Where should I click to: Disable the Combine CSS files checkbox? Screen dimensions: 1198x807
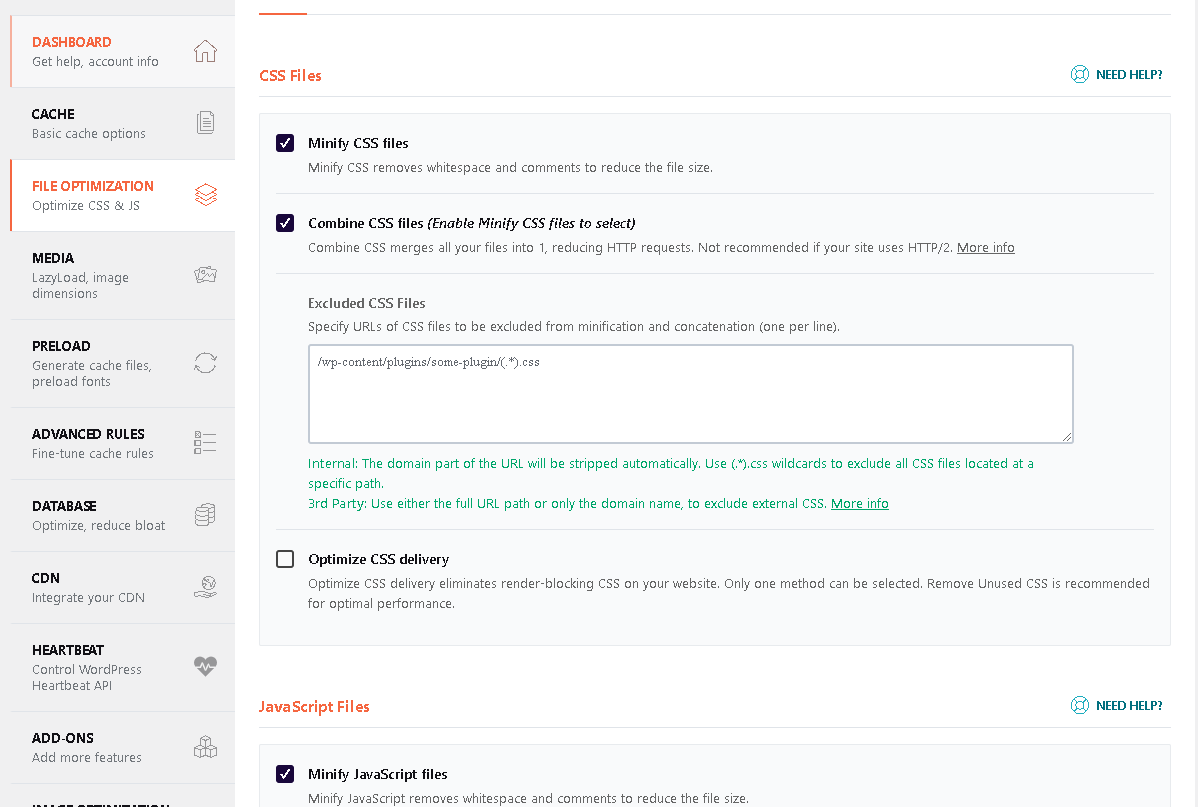pyautogui.click(x=285, y=223)
